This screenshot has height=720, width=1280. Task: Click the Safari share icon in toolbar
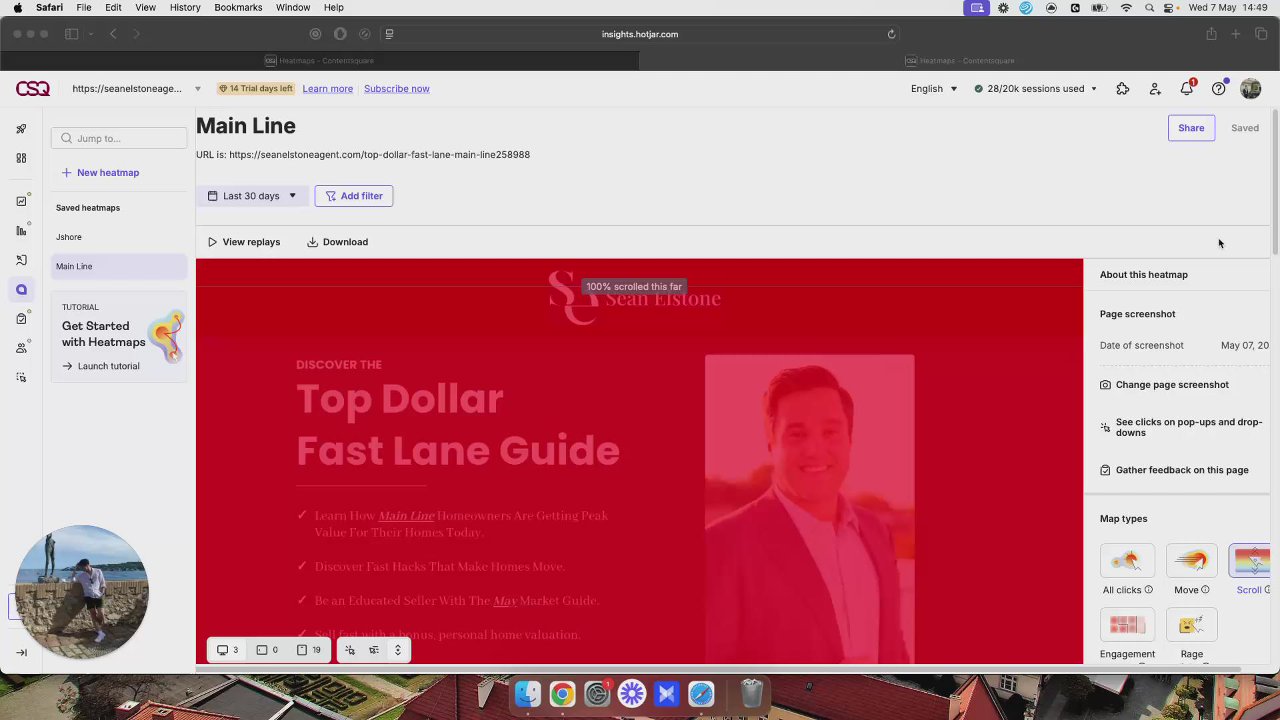click(1211, 34)
